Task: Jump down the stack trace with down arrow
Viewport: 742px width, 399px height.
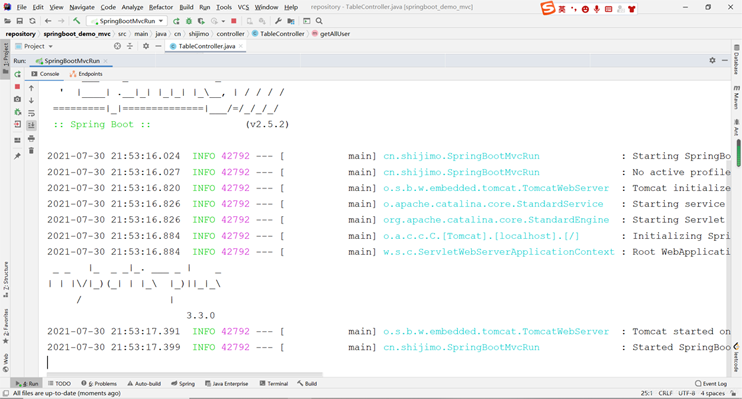Action: (x=31, y=100)
